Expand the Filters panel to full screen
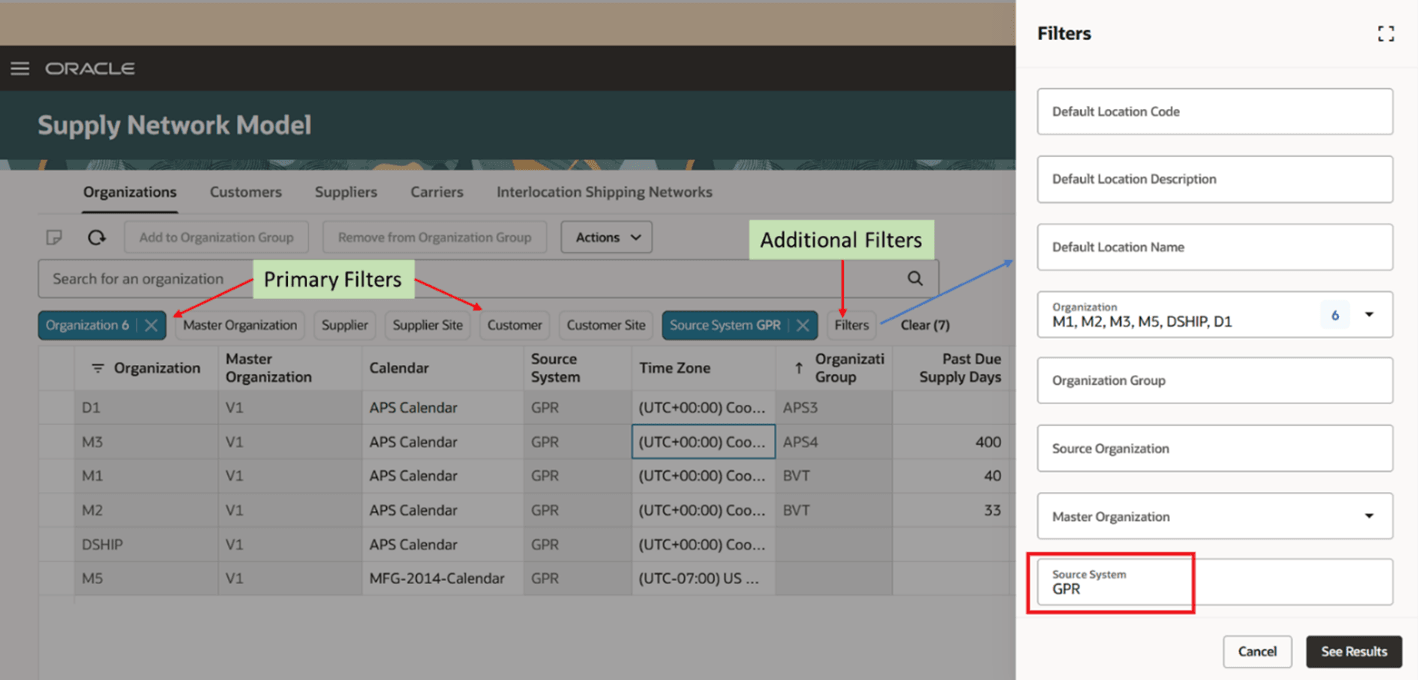 click(1386, 32)
